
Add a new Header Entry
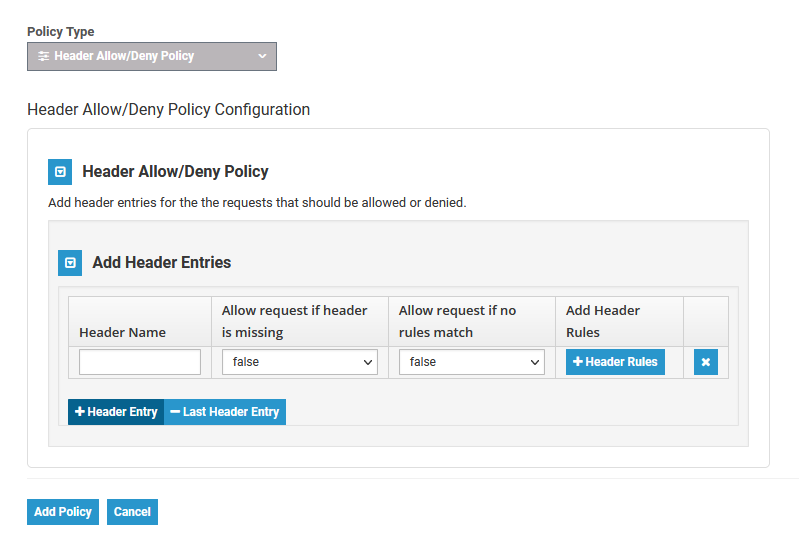click(116, 412)
